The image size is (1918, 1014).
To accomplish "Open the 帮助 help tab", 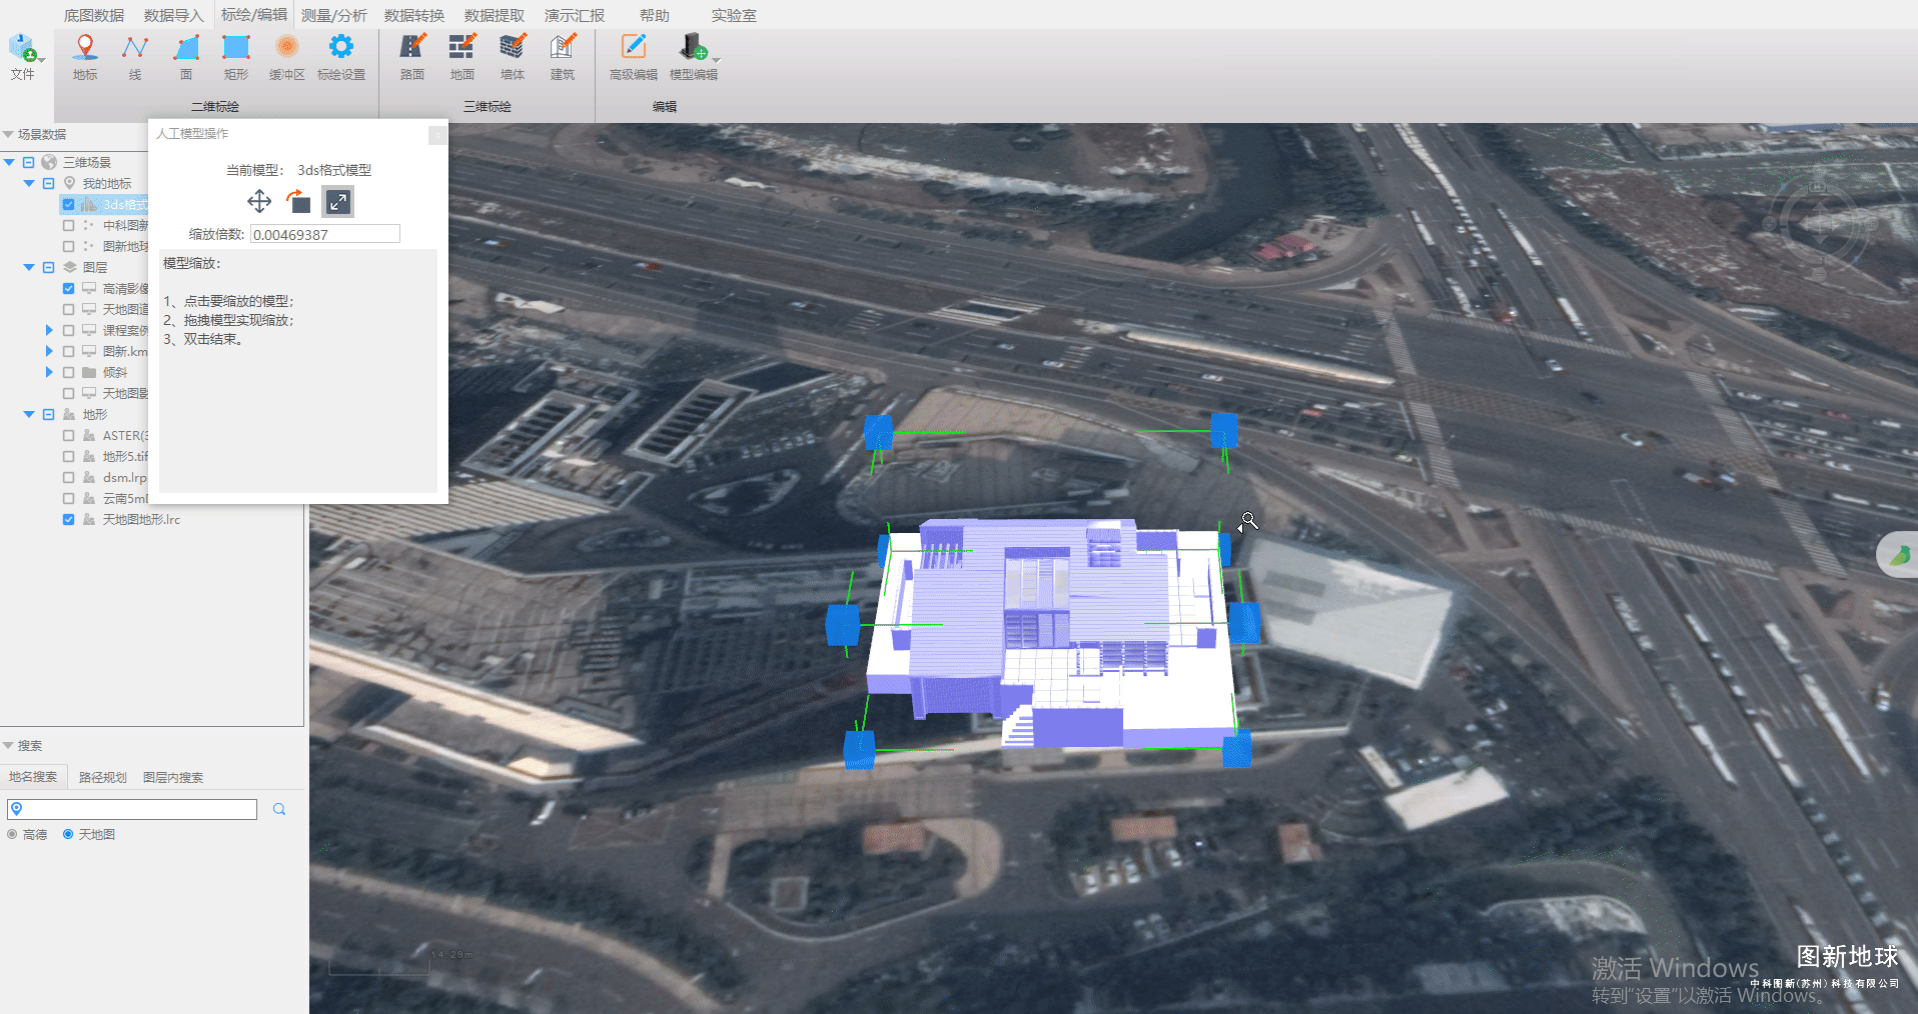I will point(654,15).
